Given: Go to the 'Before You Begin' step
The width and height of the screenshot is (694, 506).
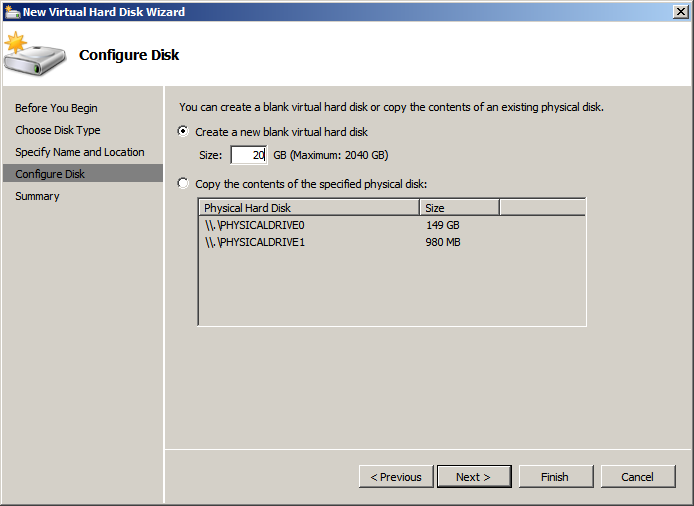Looking at the screenshot, I should point(56,108).
